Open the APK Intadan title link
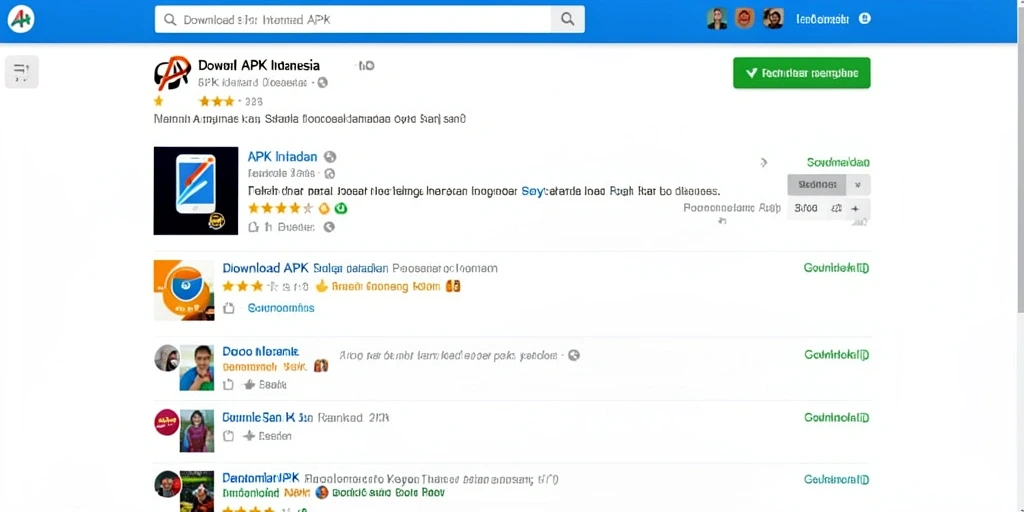This screenshot has width=1024, height=512. (x=282, y=157)
